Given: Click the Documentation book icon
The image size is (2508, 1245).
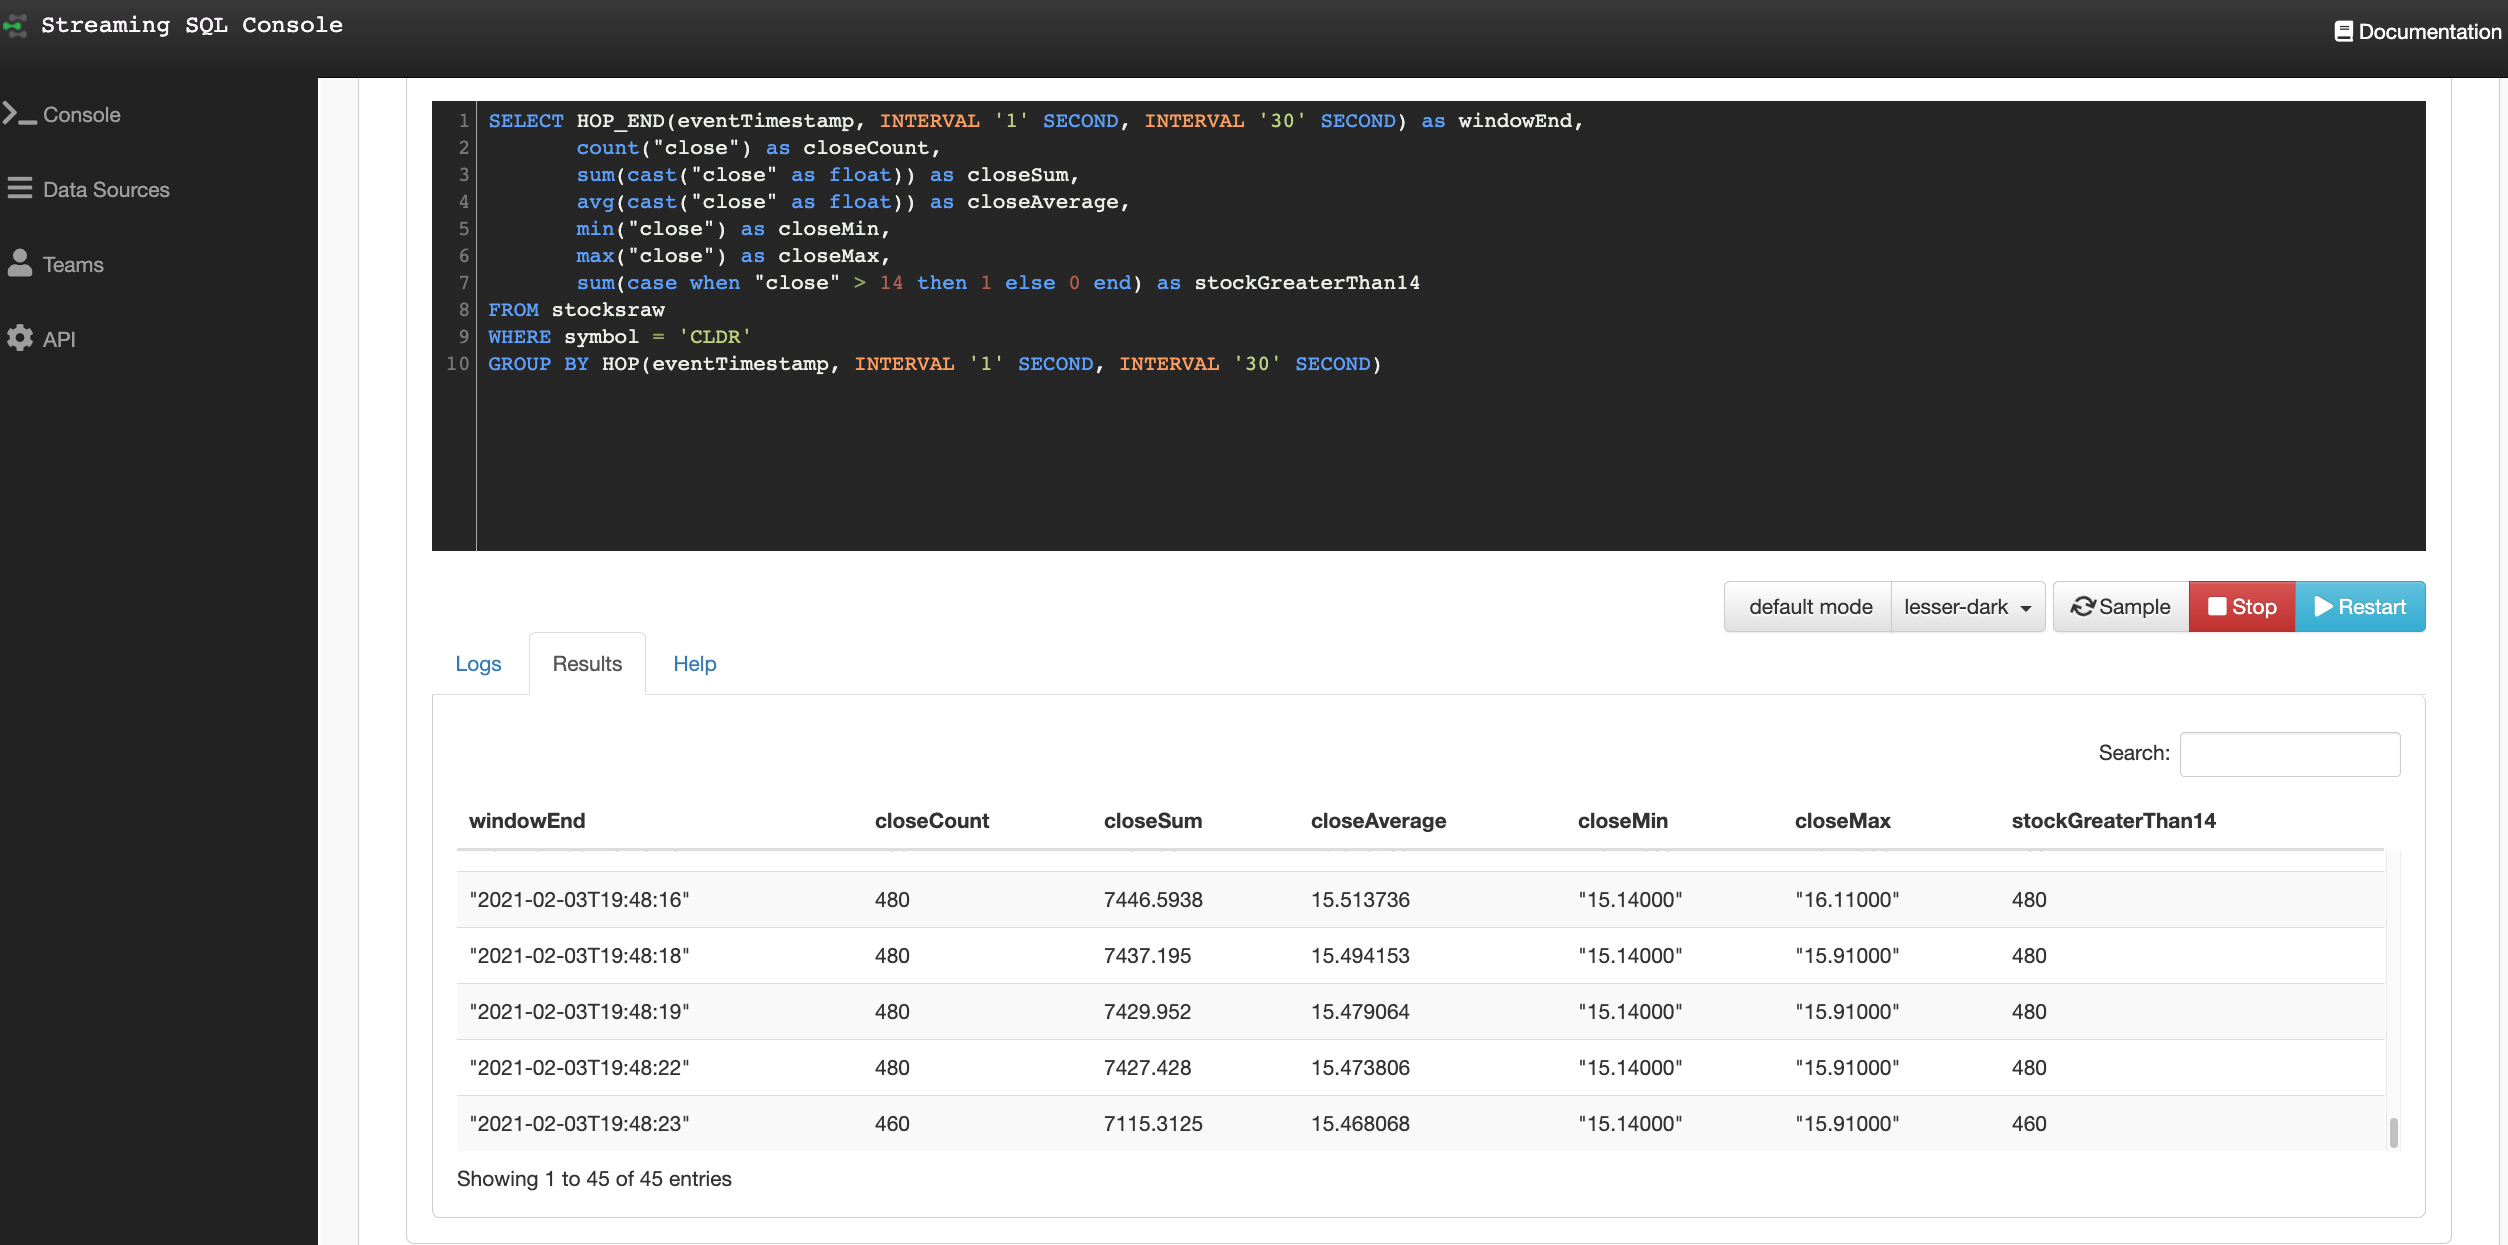Looking at the screenshot, I should (2343, 32).
